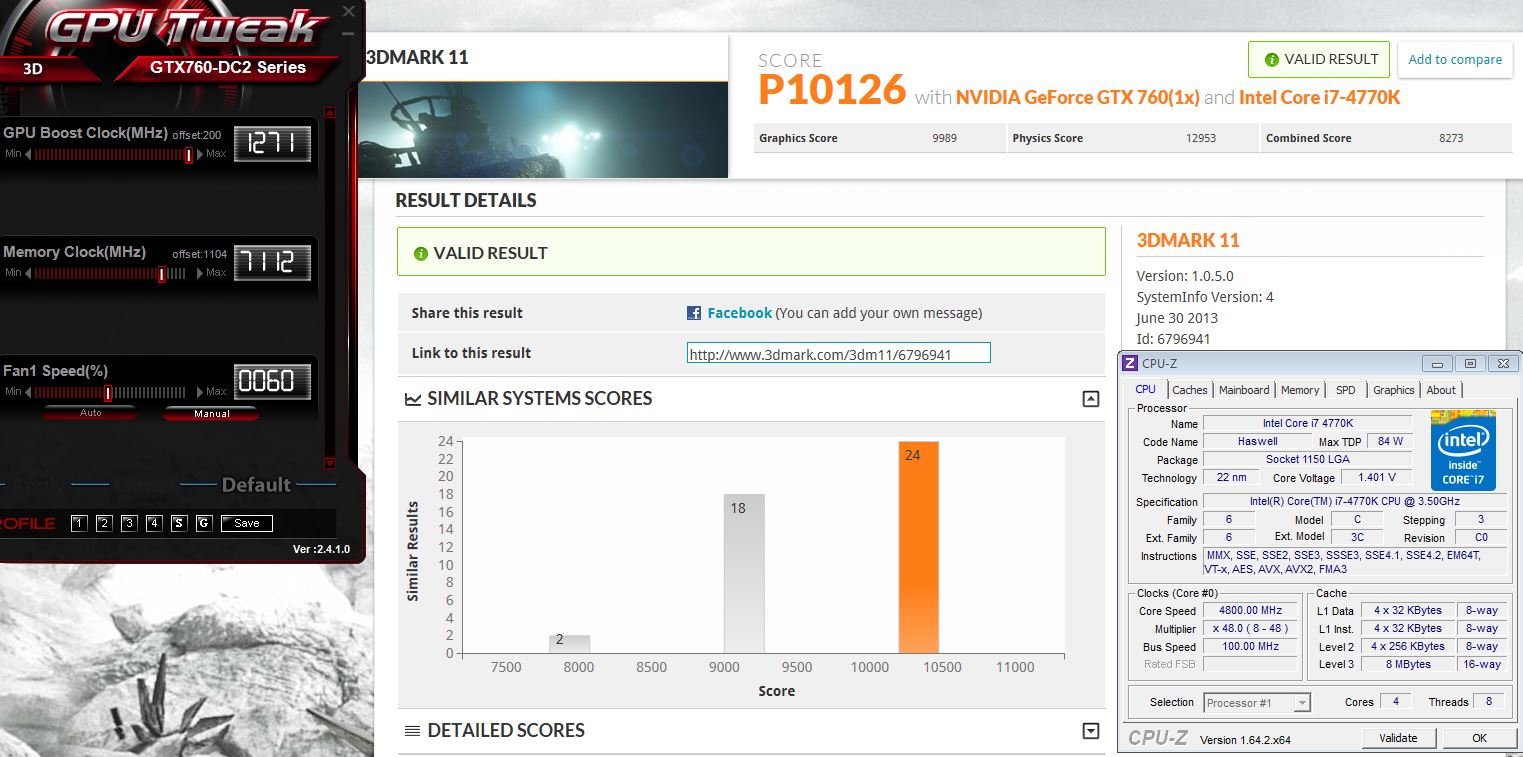Select the G profile in GPU Tweak
This screenshot has width=1523, height=757.
204,523
